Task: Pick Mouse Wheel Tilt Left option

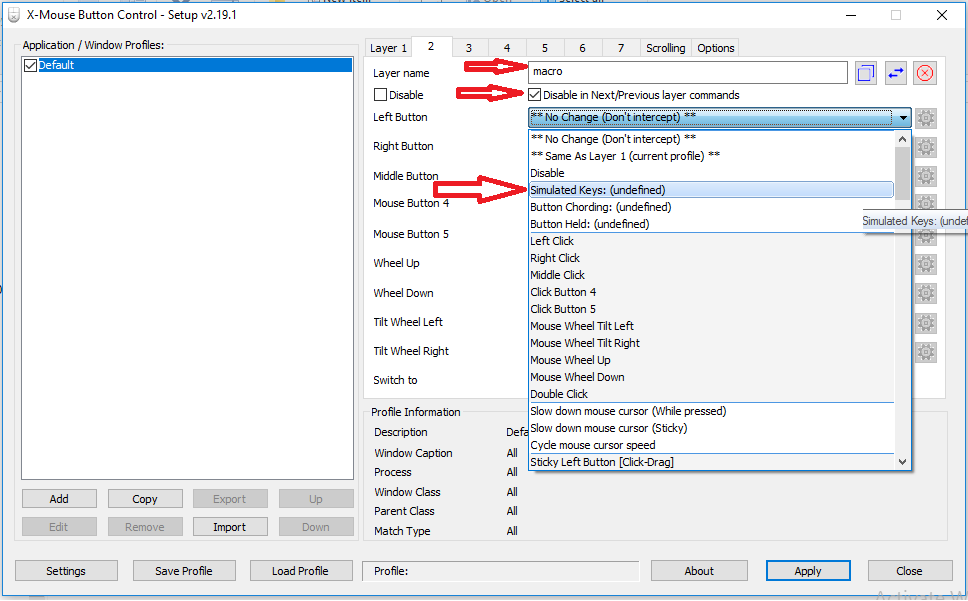Action: [711, 326]
